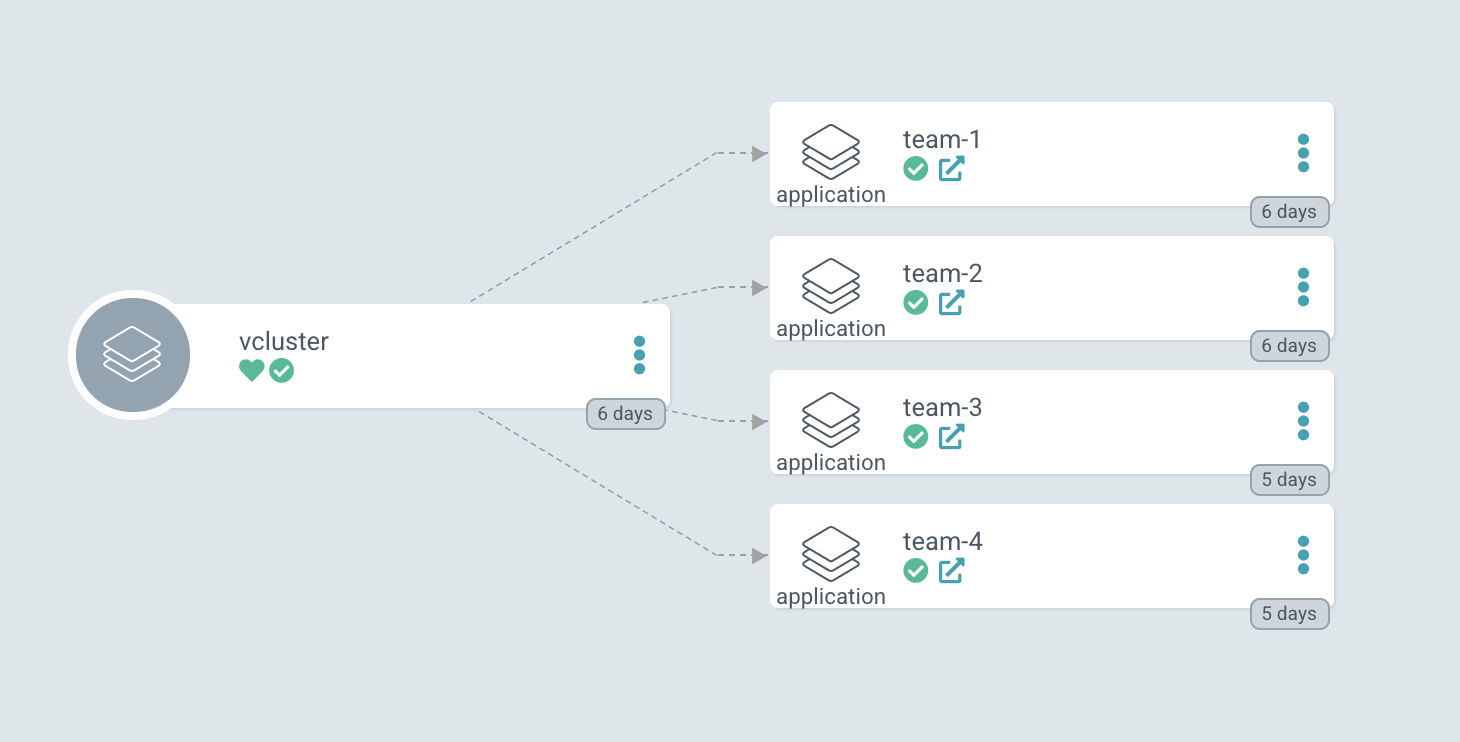Click team-4 application stack icon
This screenshot has width=1460, height=742.
[831, 555]
